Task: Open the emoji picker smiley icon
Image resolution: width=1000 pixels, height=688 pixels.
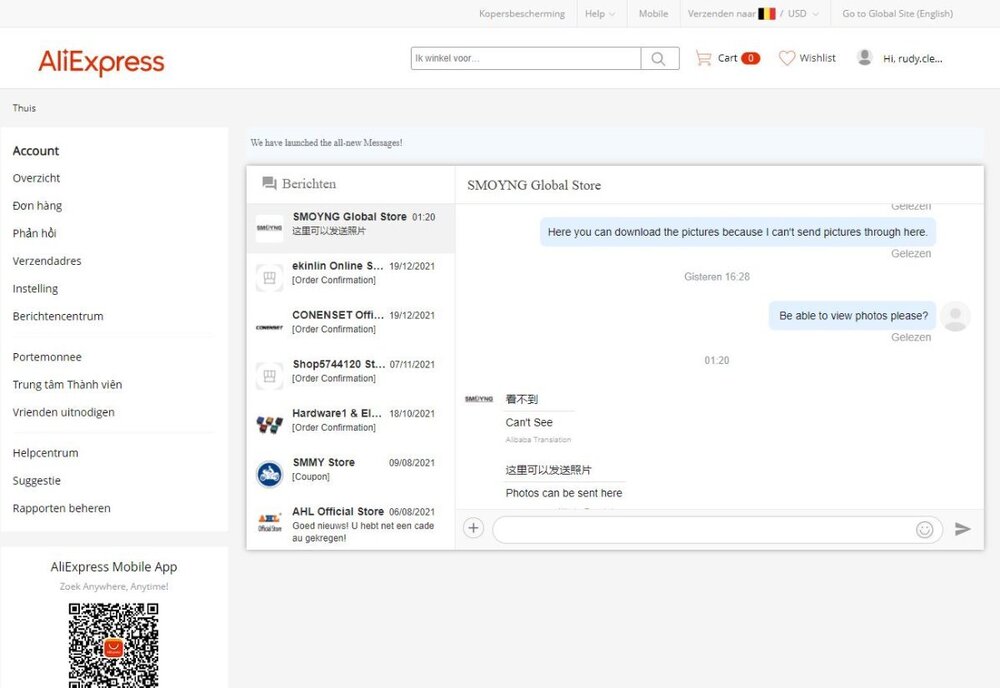Action: 924,529
